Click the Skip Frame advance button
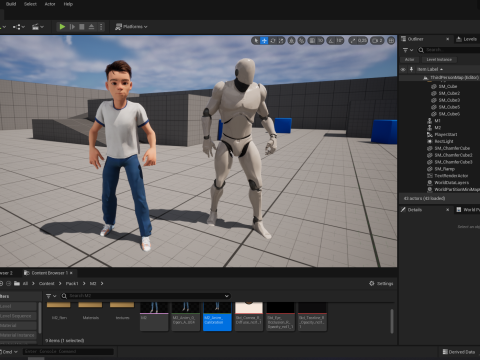480x360 pixels. (x=72, y=27)
